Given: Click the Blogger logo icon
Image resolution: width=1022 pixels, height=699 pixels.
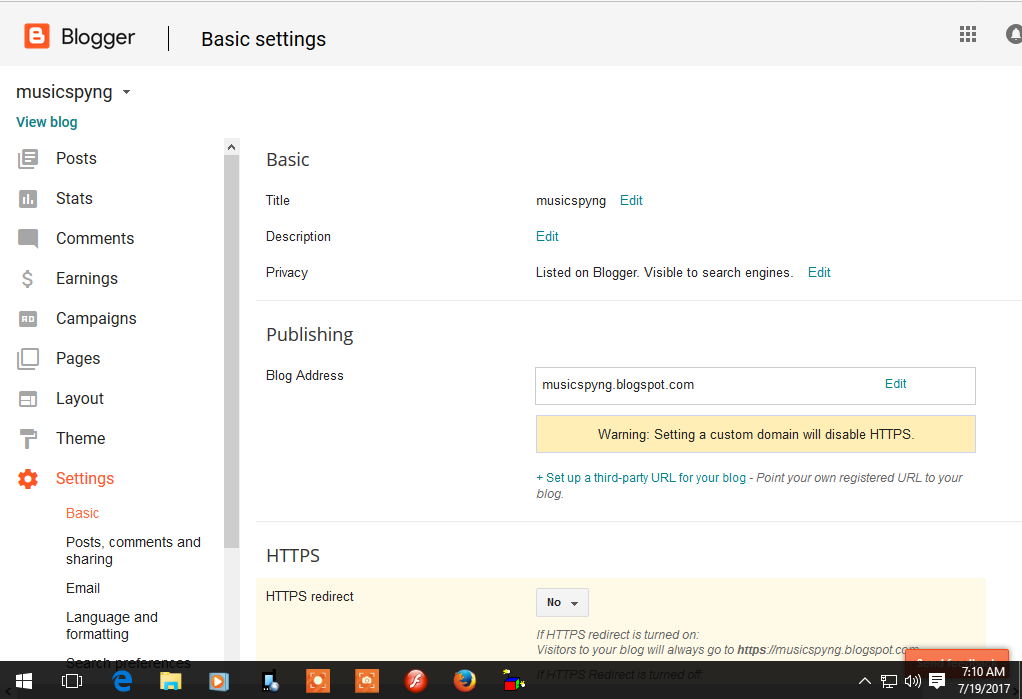Looking at the screenshot, I should [x=36, y=36].
